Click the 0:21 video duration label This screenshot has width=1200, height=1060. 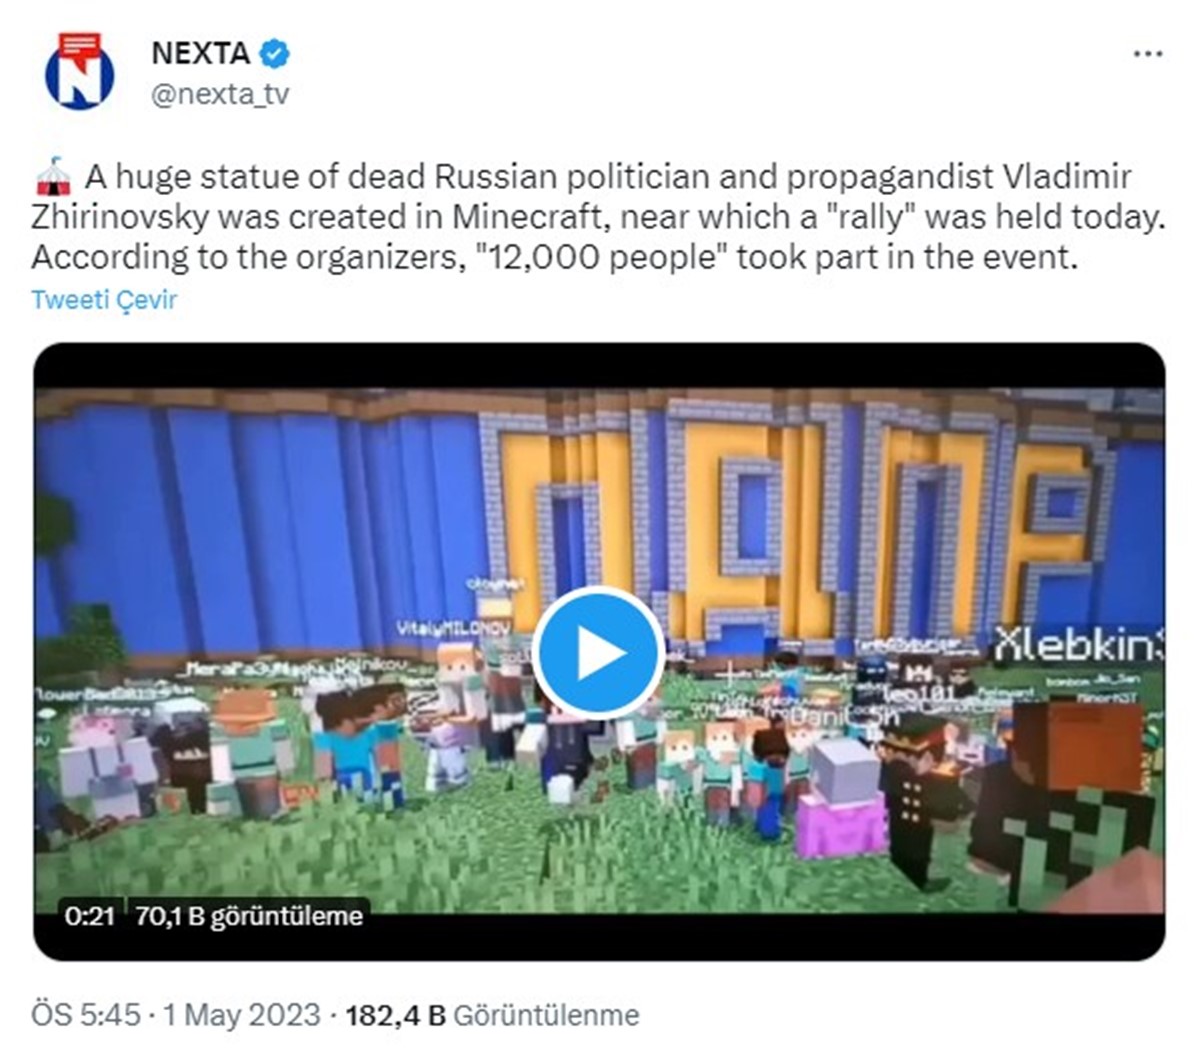pos(88,916)
